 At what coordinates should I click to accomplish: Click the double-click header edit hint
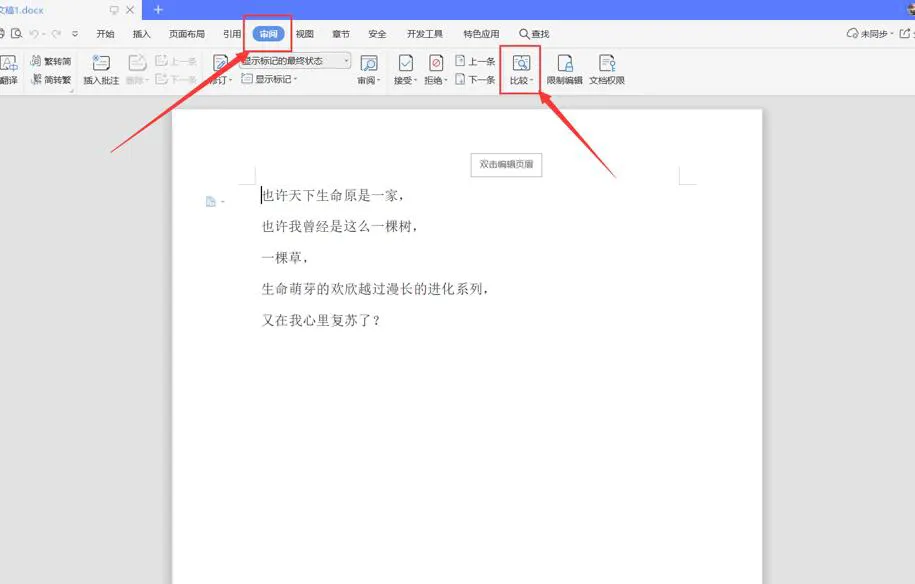pos(506,164)
